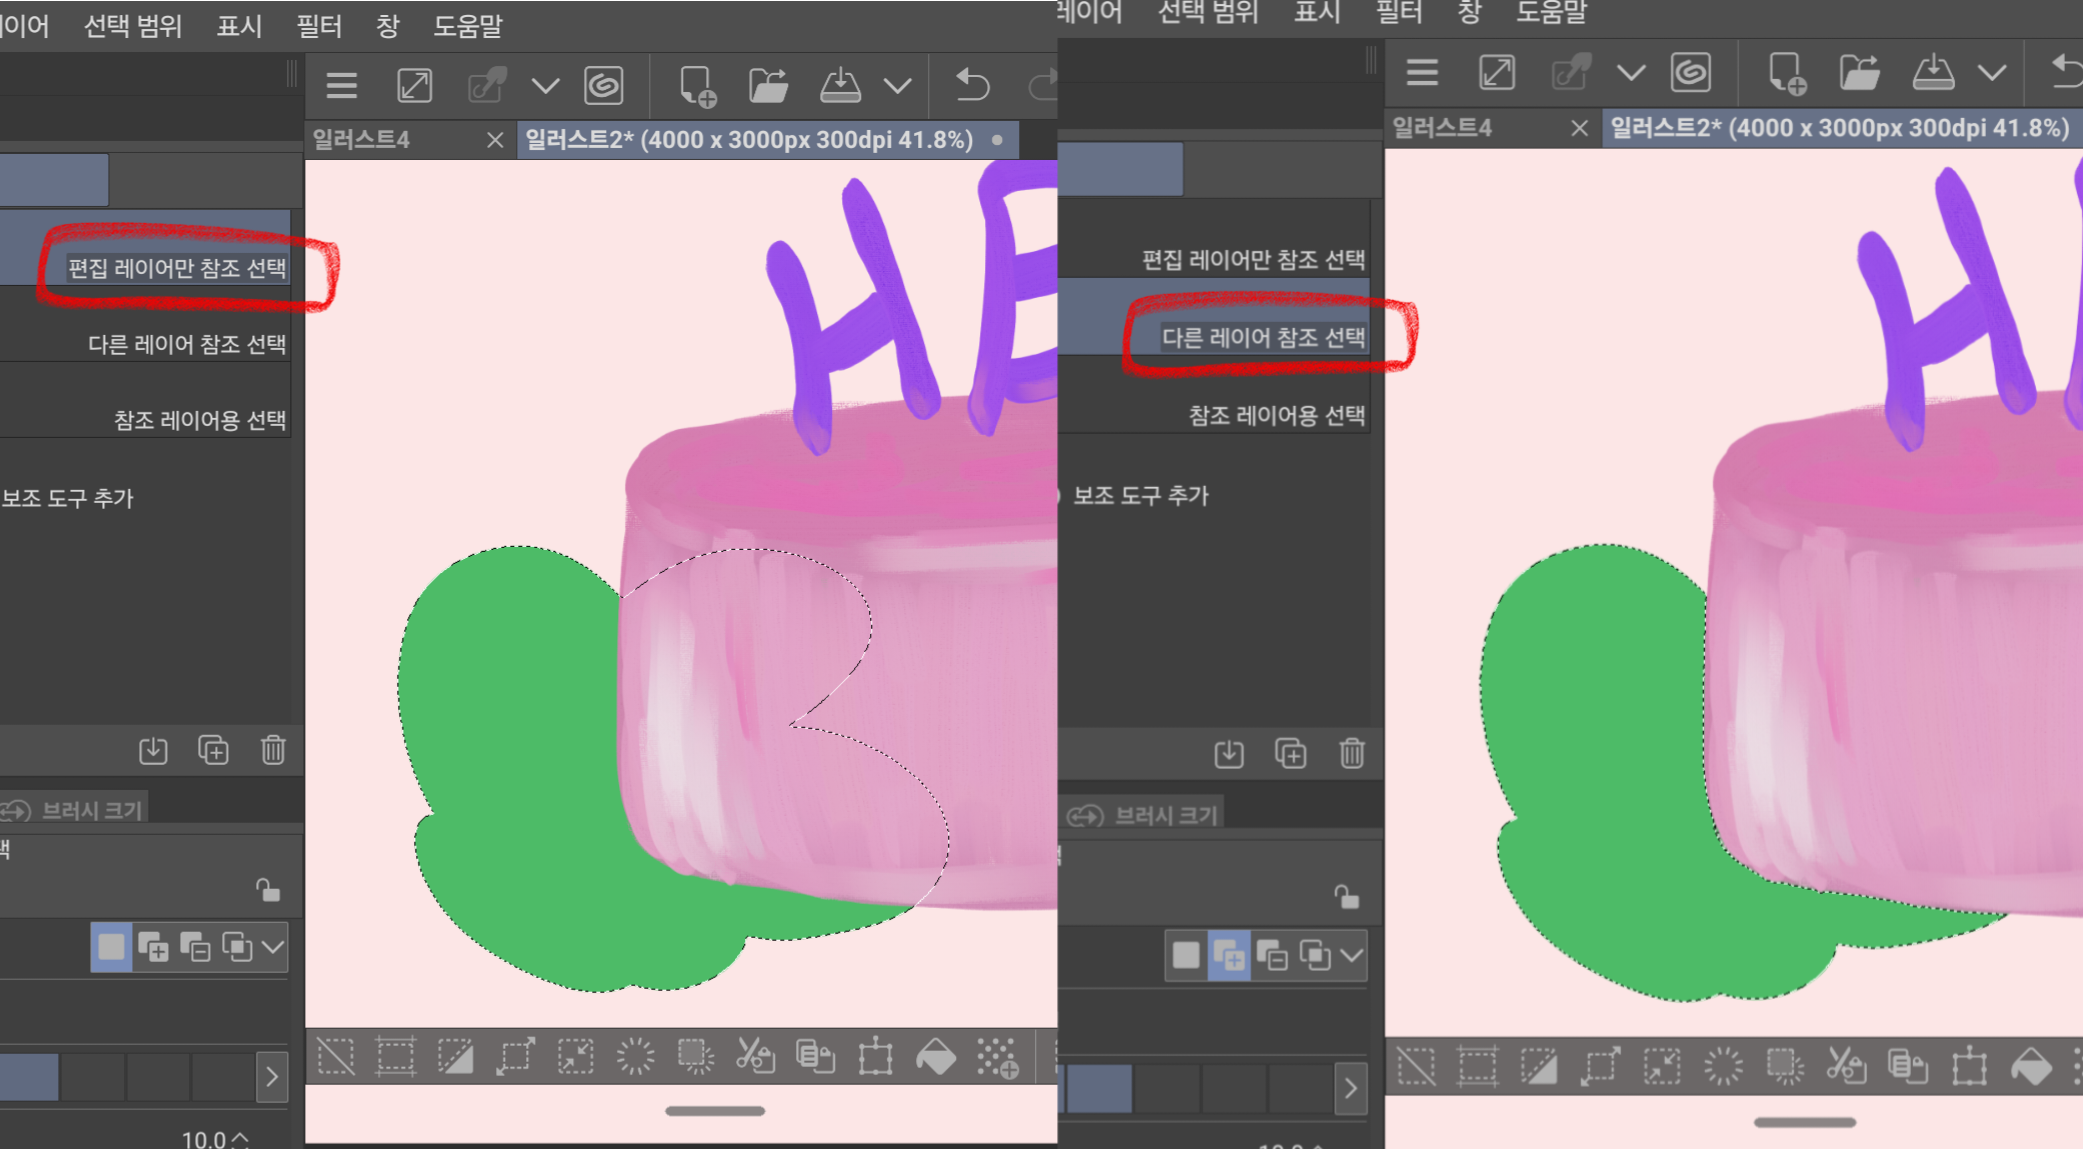Expand color history arrow in left panel
The image size is (2083, 1149).
[x=272, y=1077]
